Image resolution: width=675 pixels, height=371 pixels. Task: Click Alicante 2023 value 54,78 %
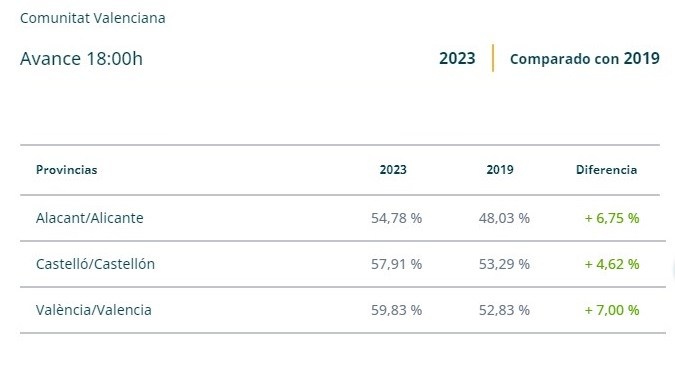click(396, 218)
